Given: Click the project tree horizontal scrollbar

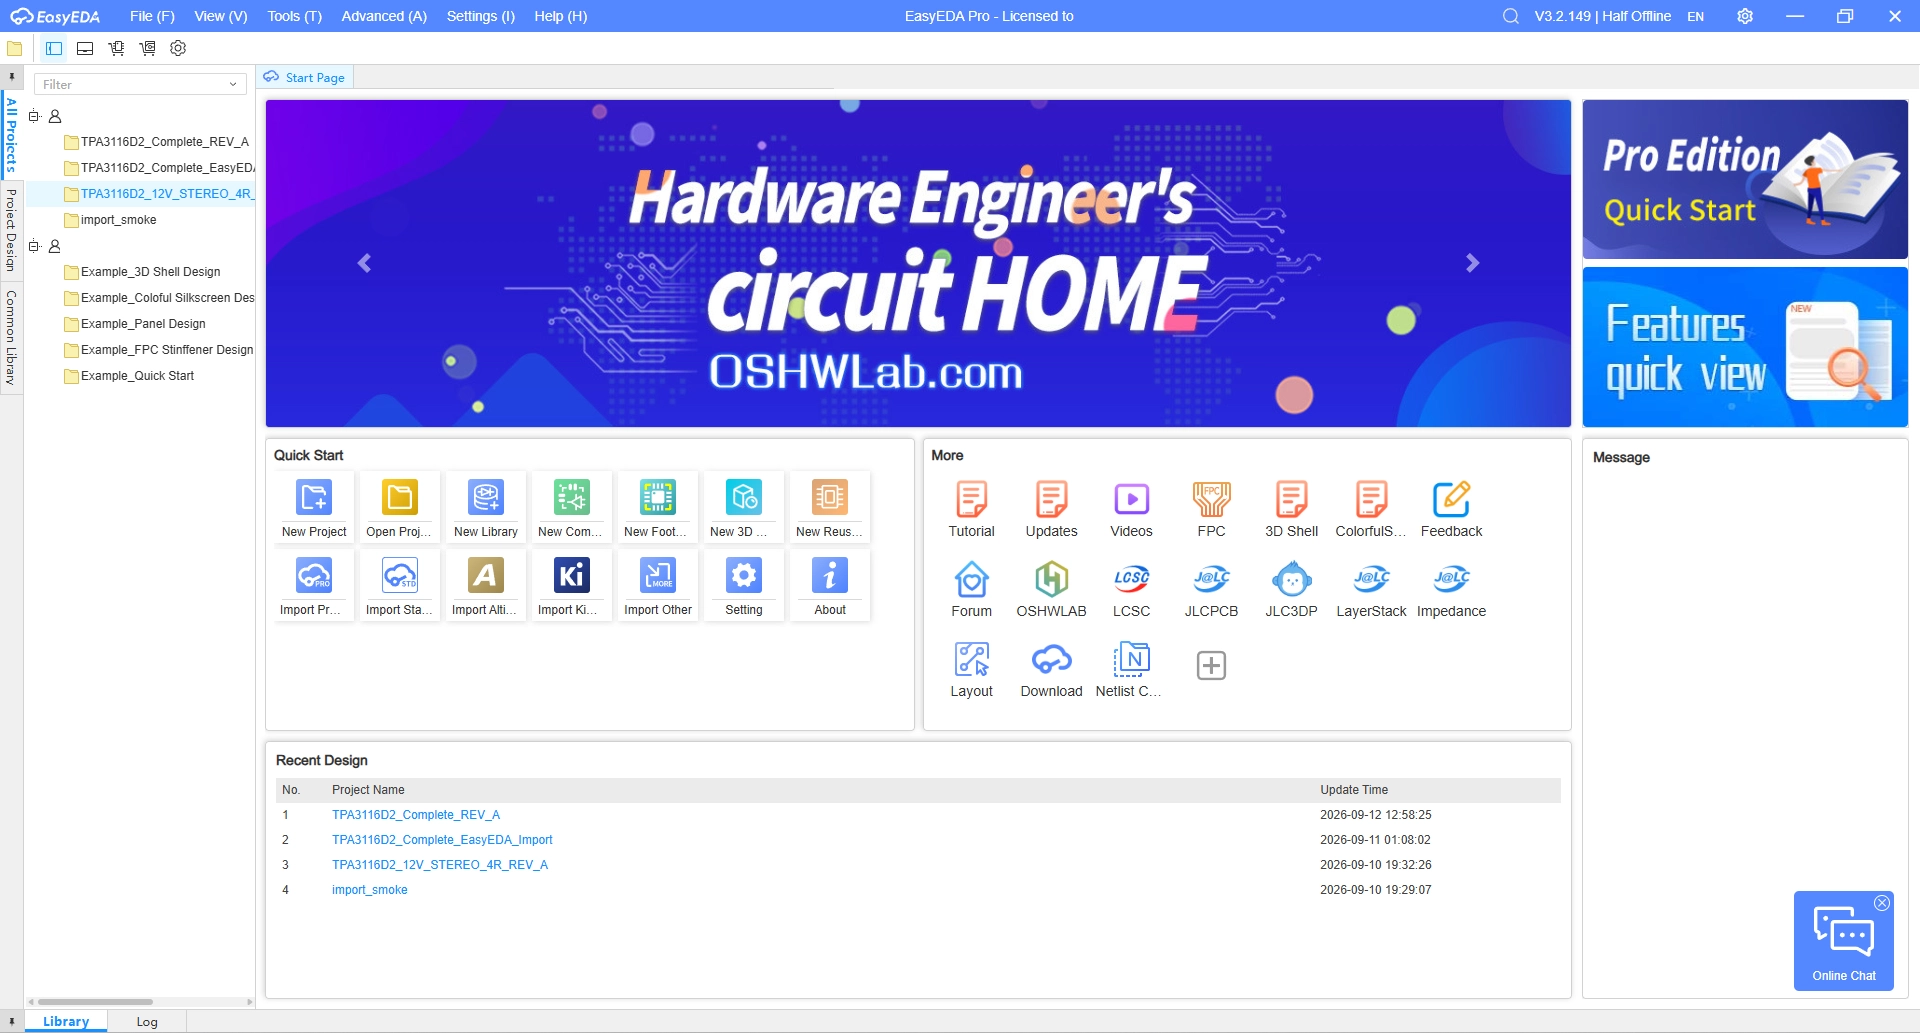Looking at the screenshot, I should pos(95,1001).
